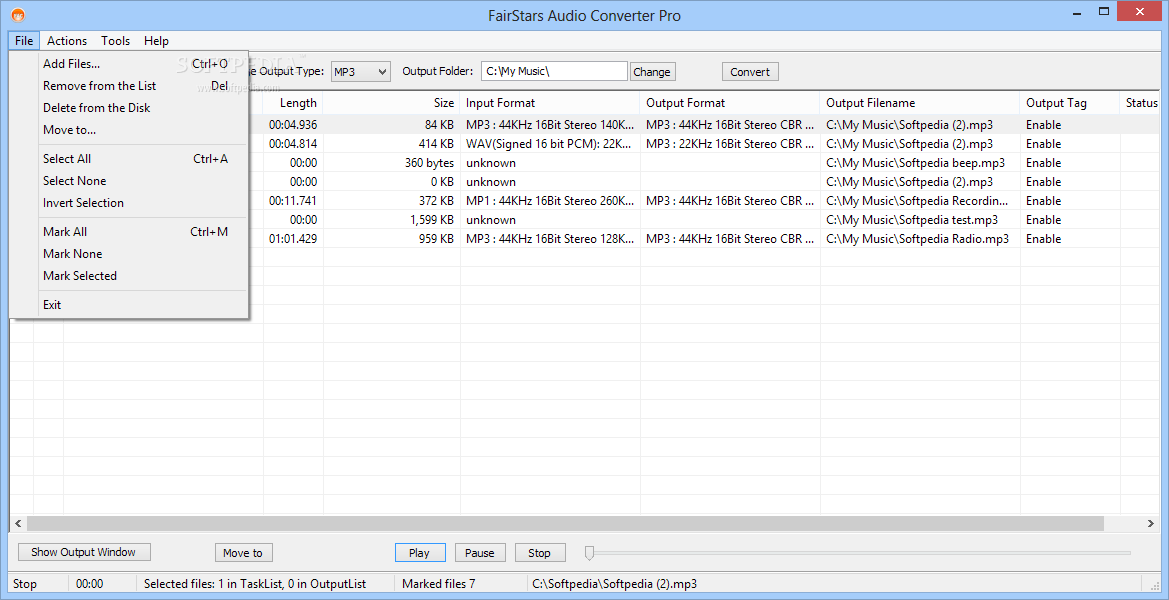Click the Play button
The image size is (1169, 600).
pyautogui.click(x=420, y=553)
